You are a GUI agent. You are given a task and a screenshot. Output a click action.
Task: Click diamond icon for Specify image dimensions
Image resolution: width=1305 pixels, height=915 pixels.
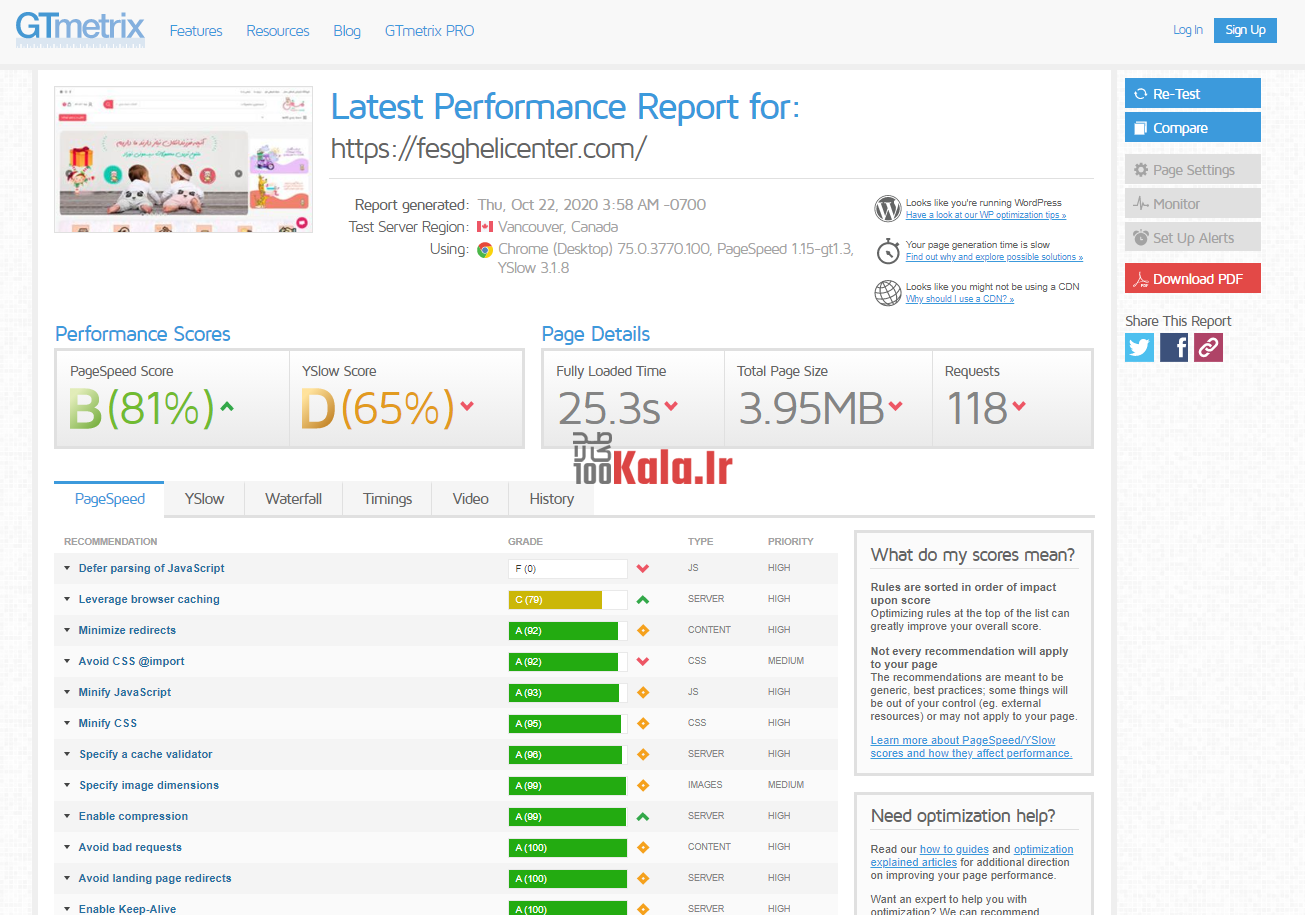point(643,785)
